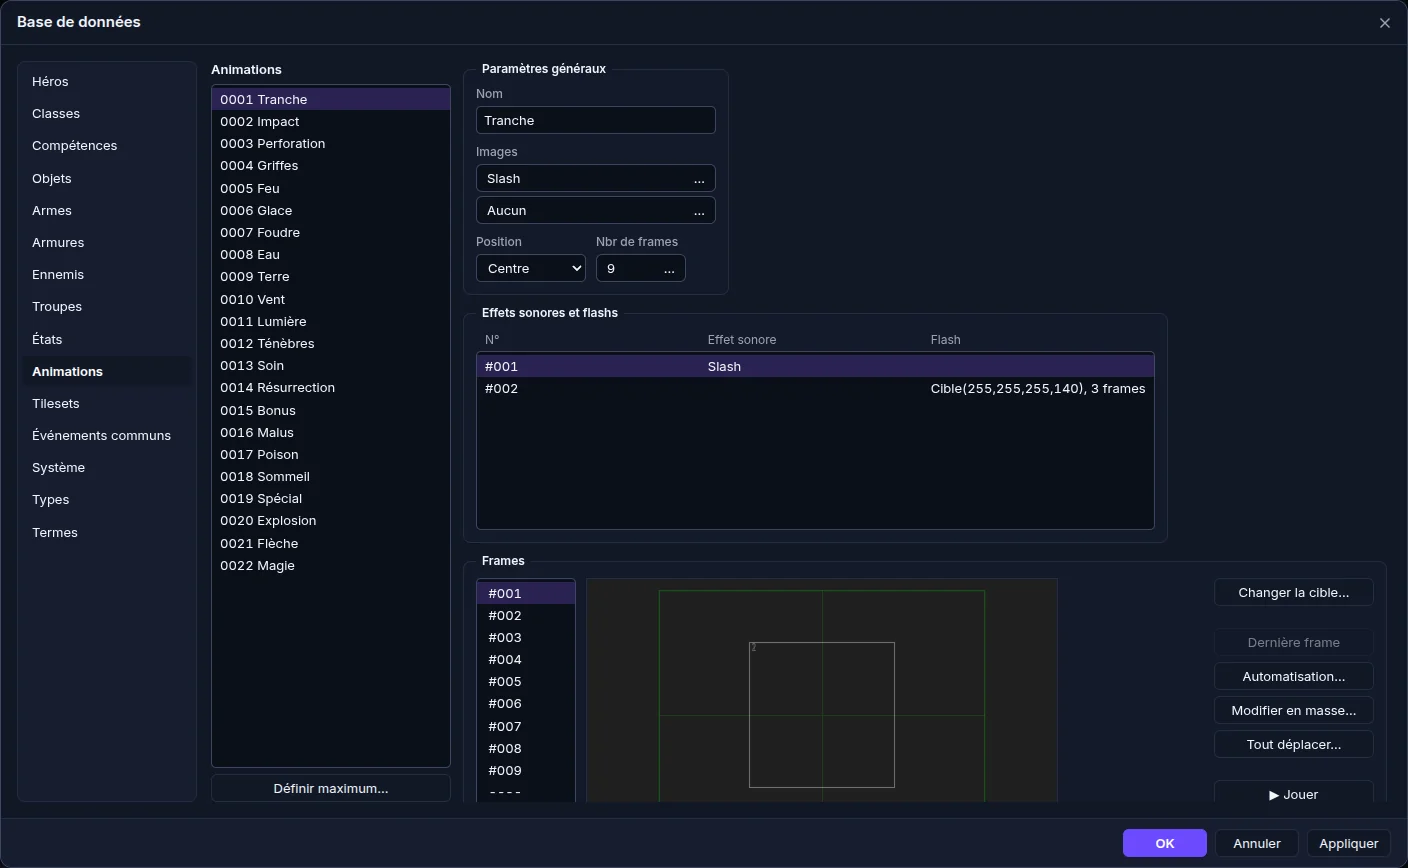Screen dimensions: 1408x868
Task: Edit the Nom field containing Tranche
Action: [x=596, y=120]
